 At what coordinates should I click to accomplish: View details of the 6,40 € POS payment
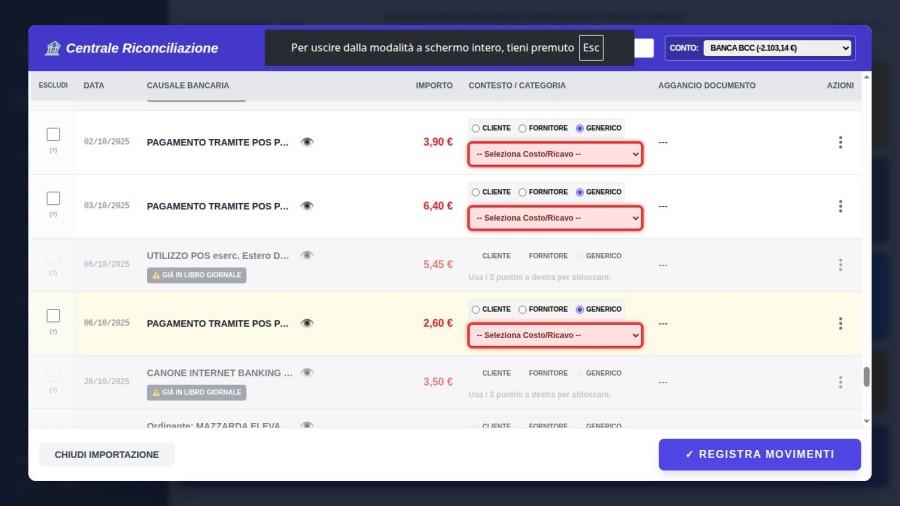tap(307, 206)
